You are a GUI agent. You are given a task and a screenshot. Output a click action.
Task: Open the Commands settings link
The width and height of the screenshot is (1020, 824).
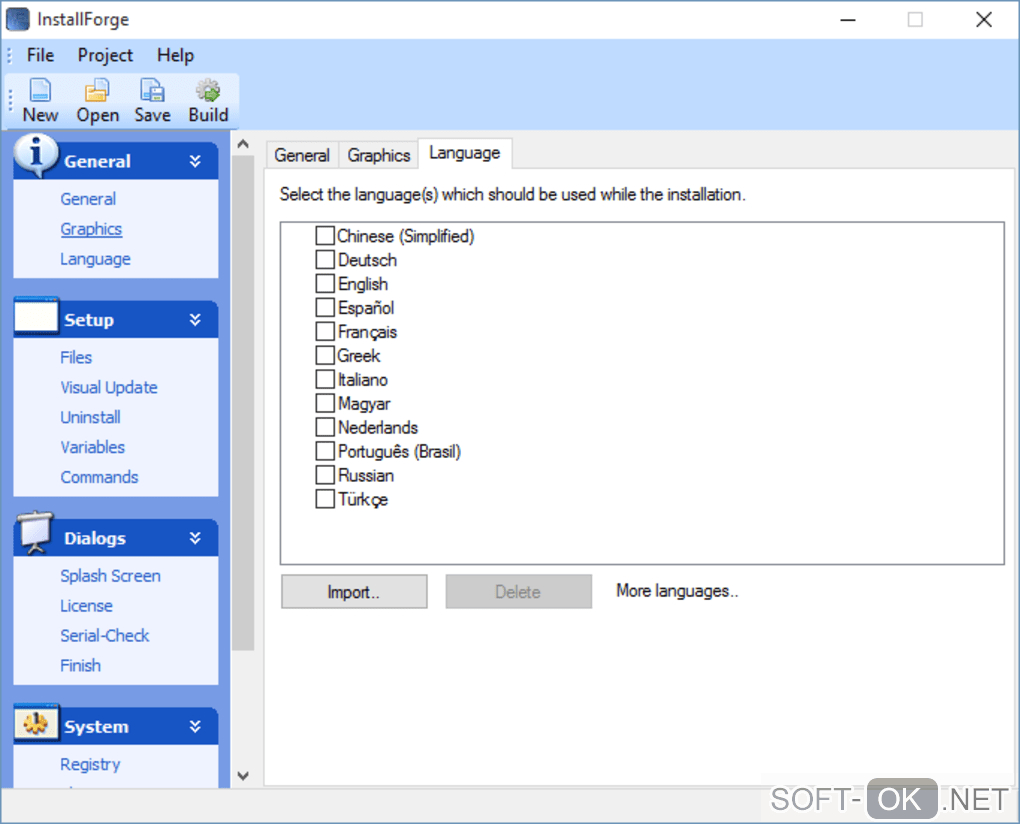pos(100,477)
